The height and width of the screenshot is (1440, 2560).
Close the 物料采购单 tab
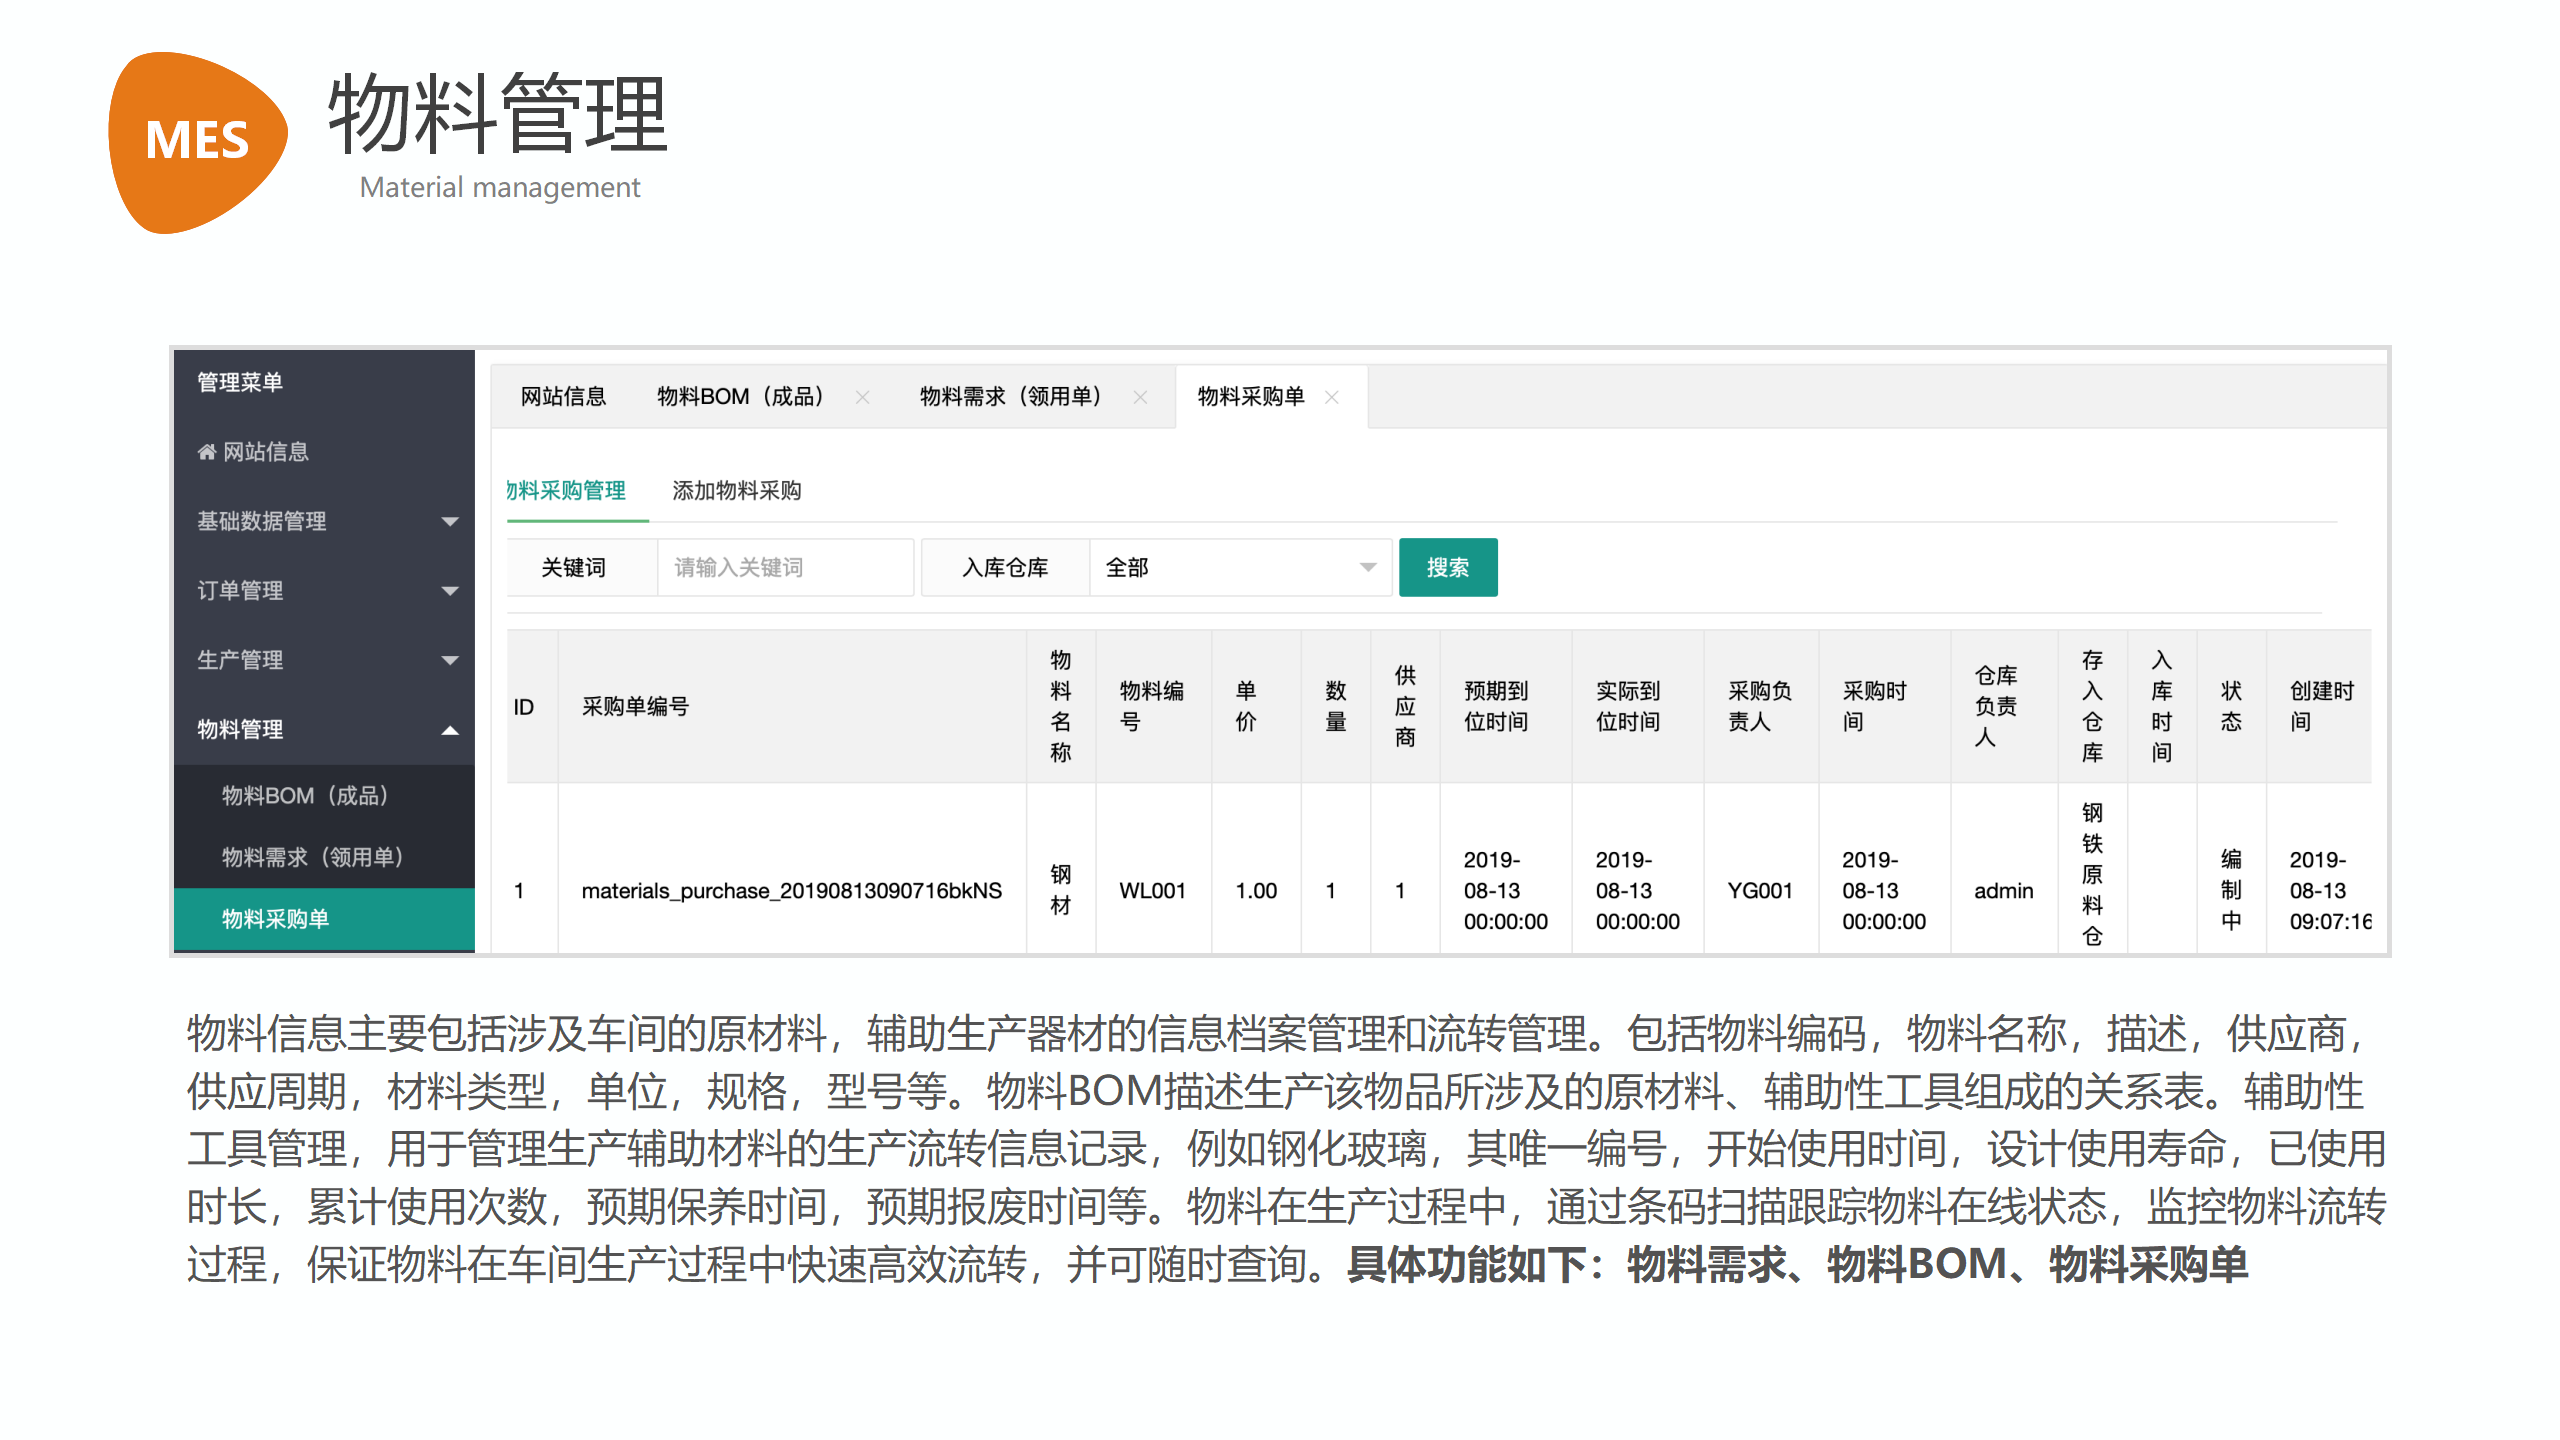click(1332, 397)
